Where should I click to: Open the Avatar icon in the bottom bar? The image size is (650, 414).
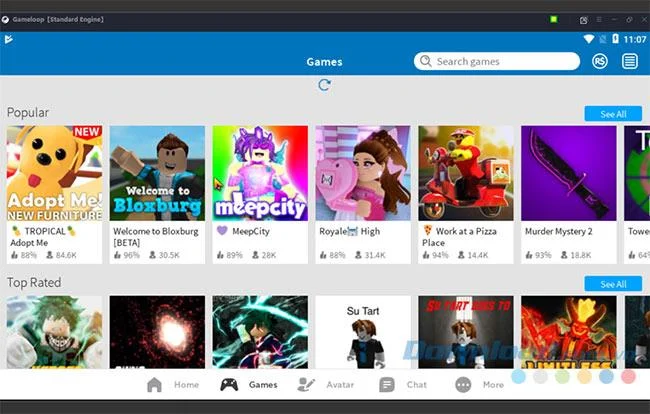(306, 385)
